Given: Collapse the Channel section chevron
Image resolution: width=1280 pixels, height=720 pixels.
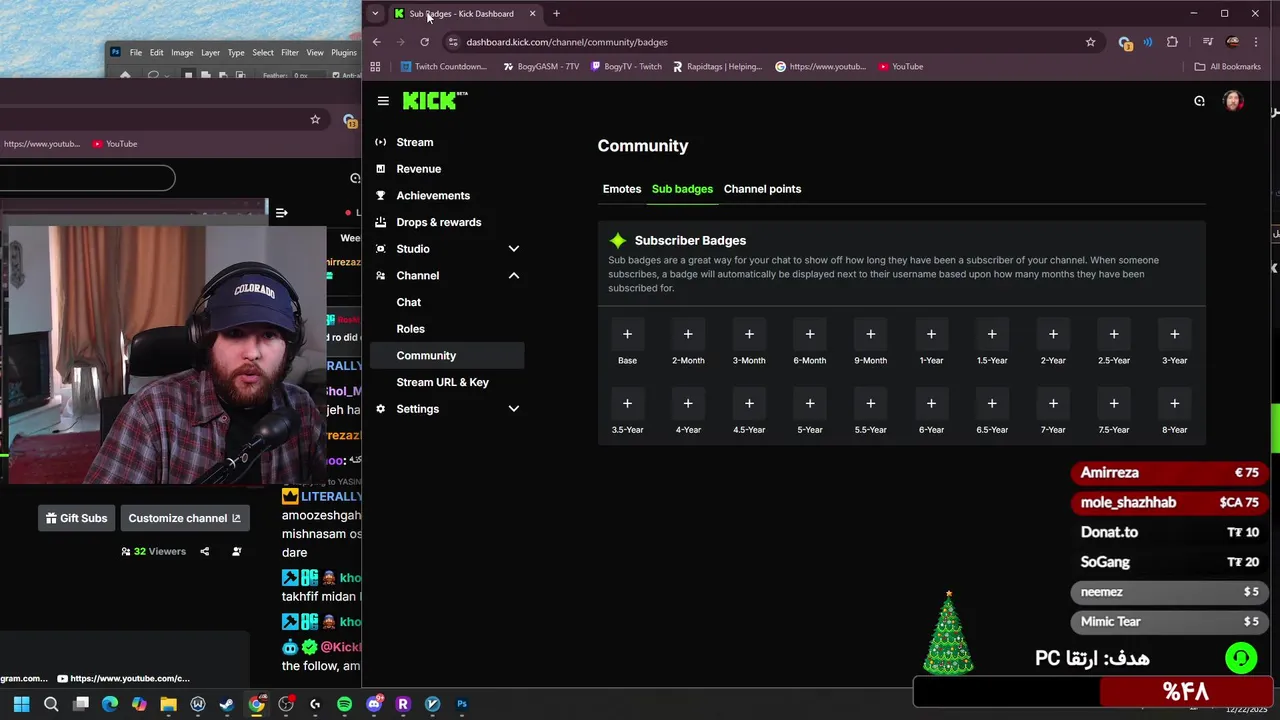Looking at the screenshot, I should [x=514, y=276].
